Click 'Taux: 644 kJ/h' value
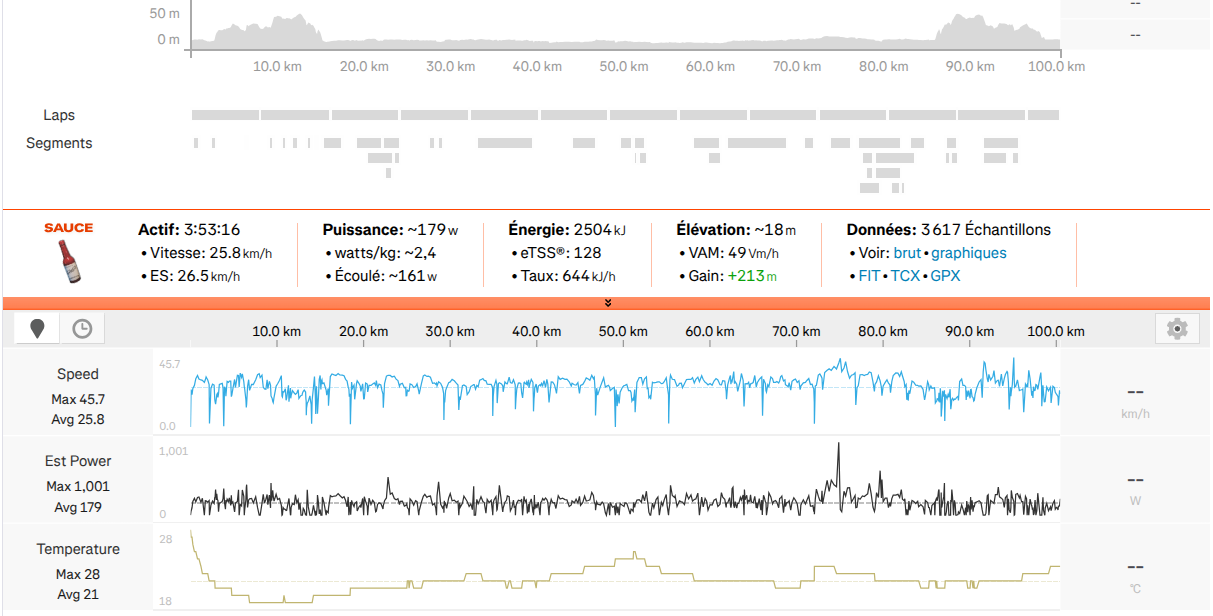The image size is (1213, 616). tap(567, 276)
